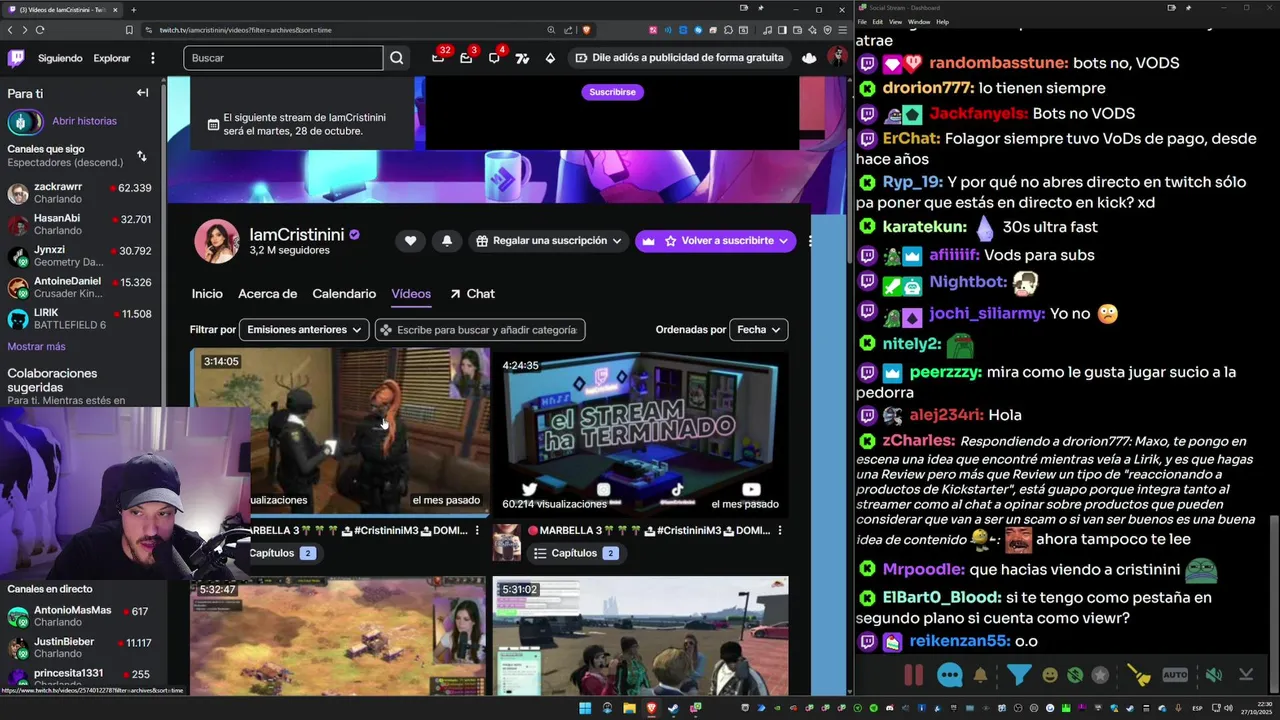Click the scroll-to-bottom arrow in Social Stream
Viewport: 1280px width, 720px height.
point(1246,675)
